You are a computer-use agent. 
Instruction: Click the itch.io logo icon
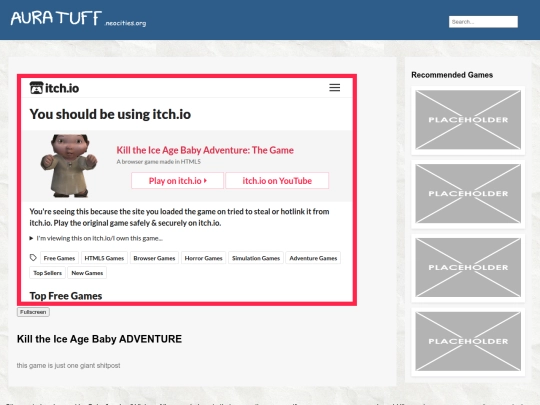point(36,88)
